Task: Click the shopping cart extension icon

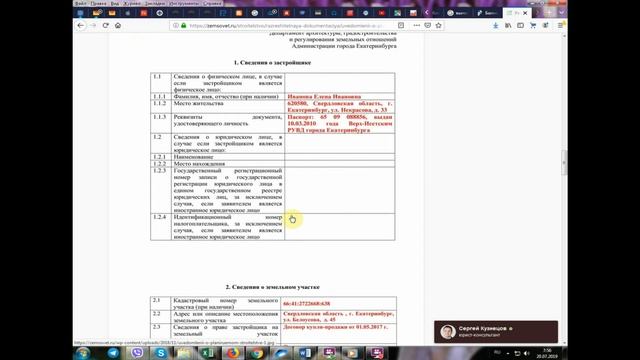Action: [x=533, y=25]
